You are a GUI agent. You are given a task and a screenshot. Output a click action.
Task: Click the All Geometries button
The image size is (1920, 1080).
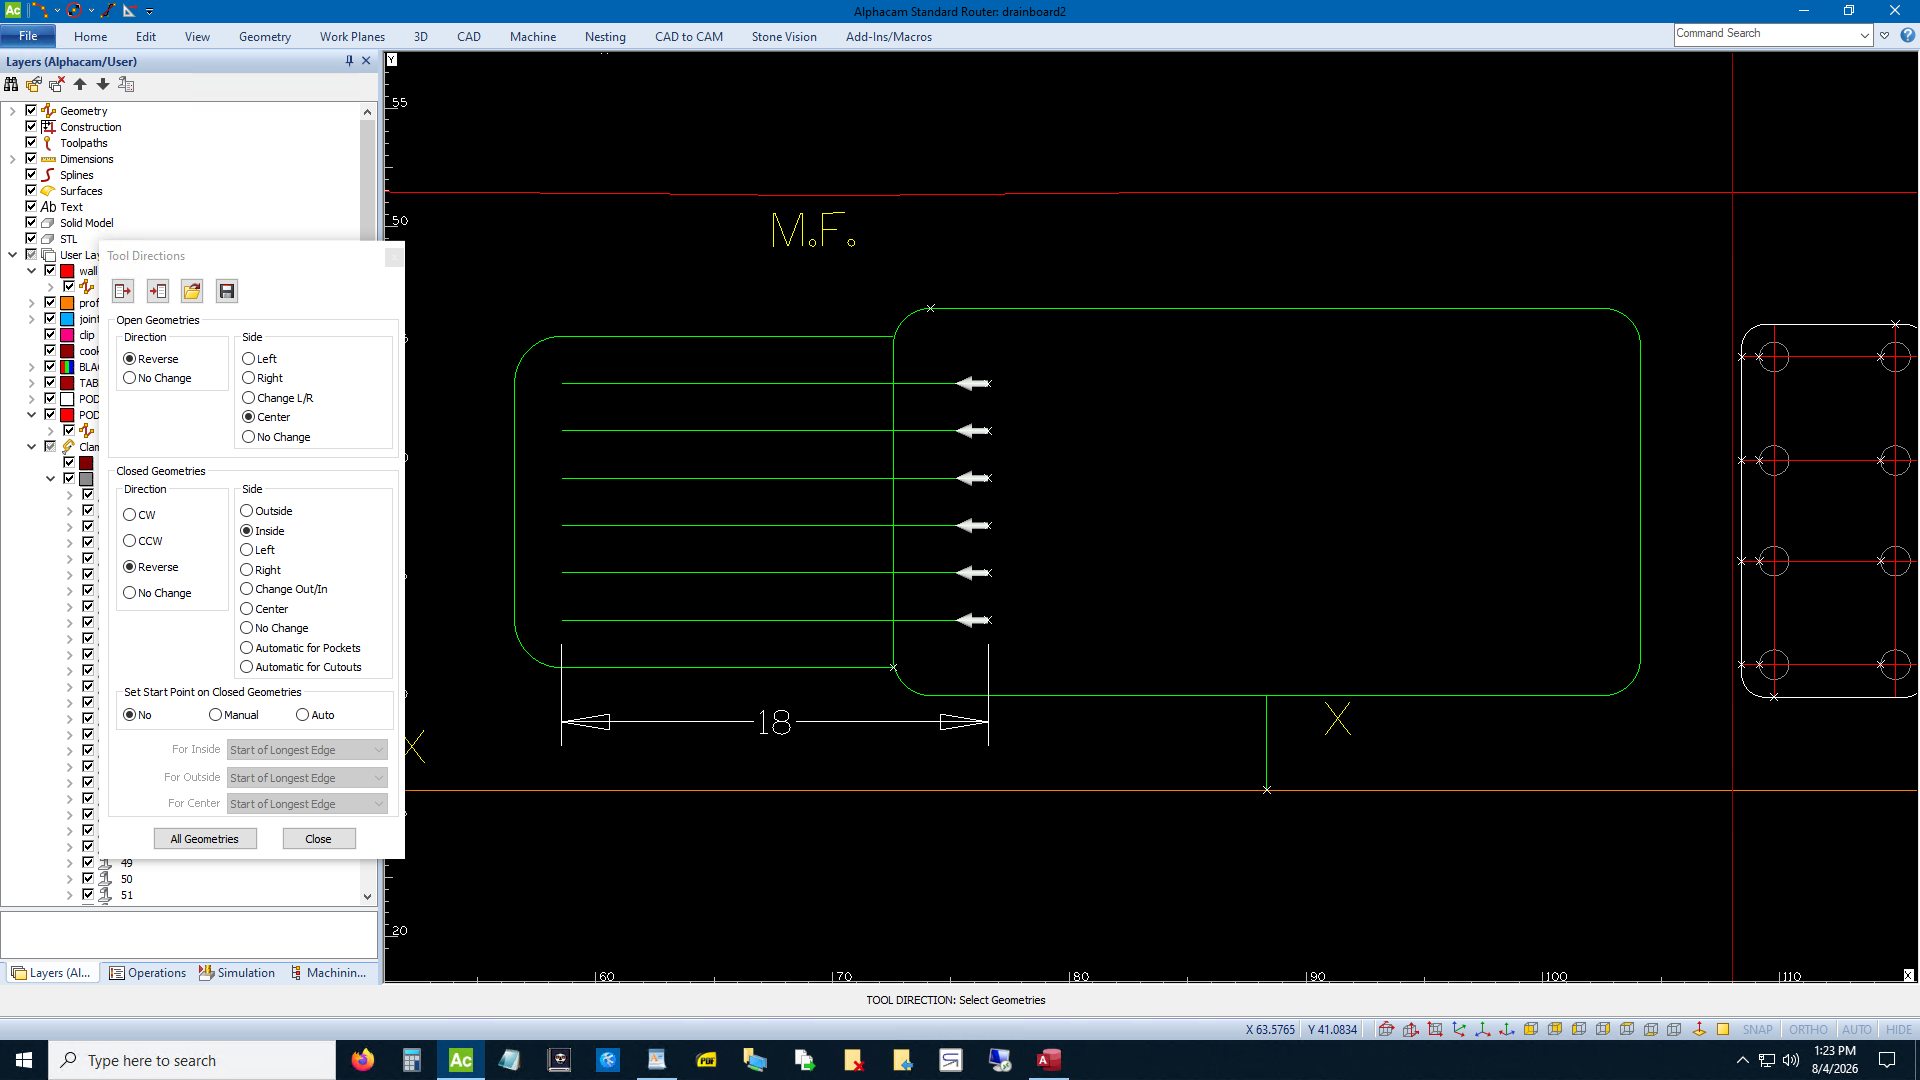(205, 839)
